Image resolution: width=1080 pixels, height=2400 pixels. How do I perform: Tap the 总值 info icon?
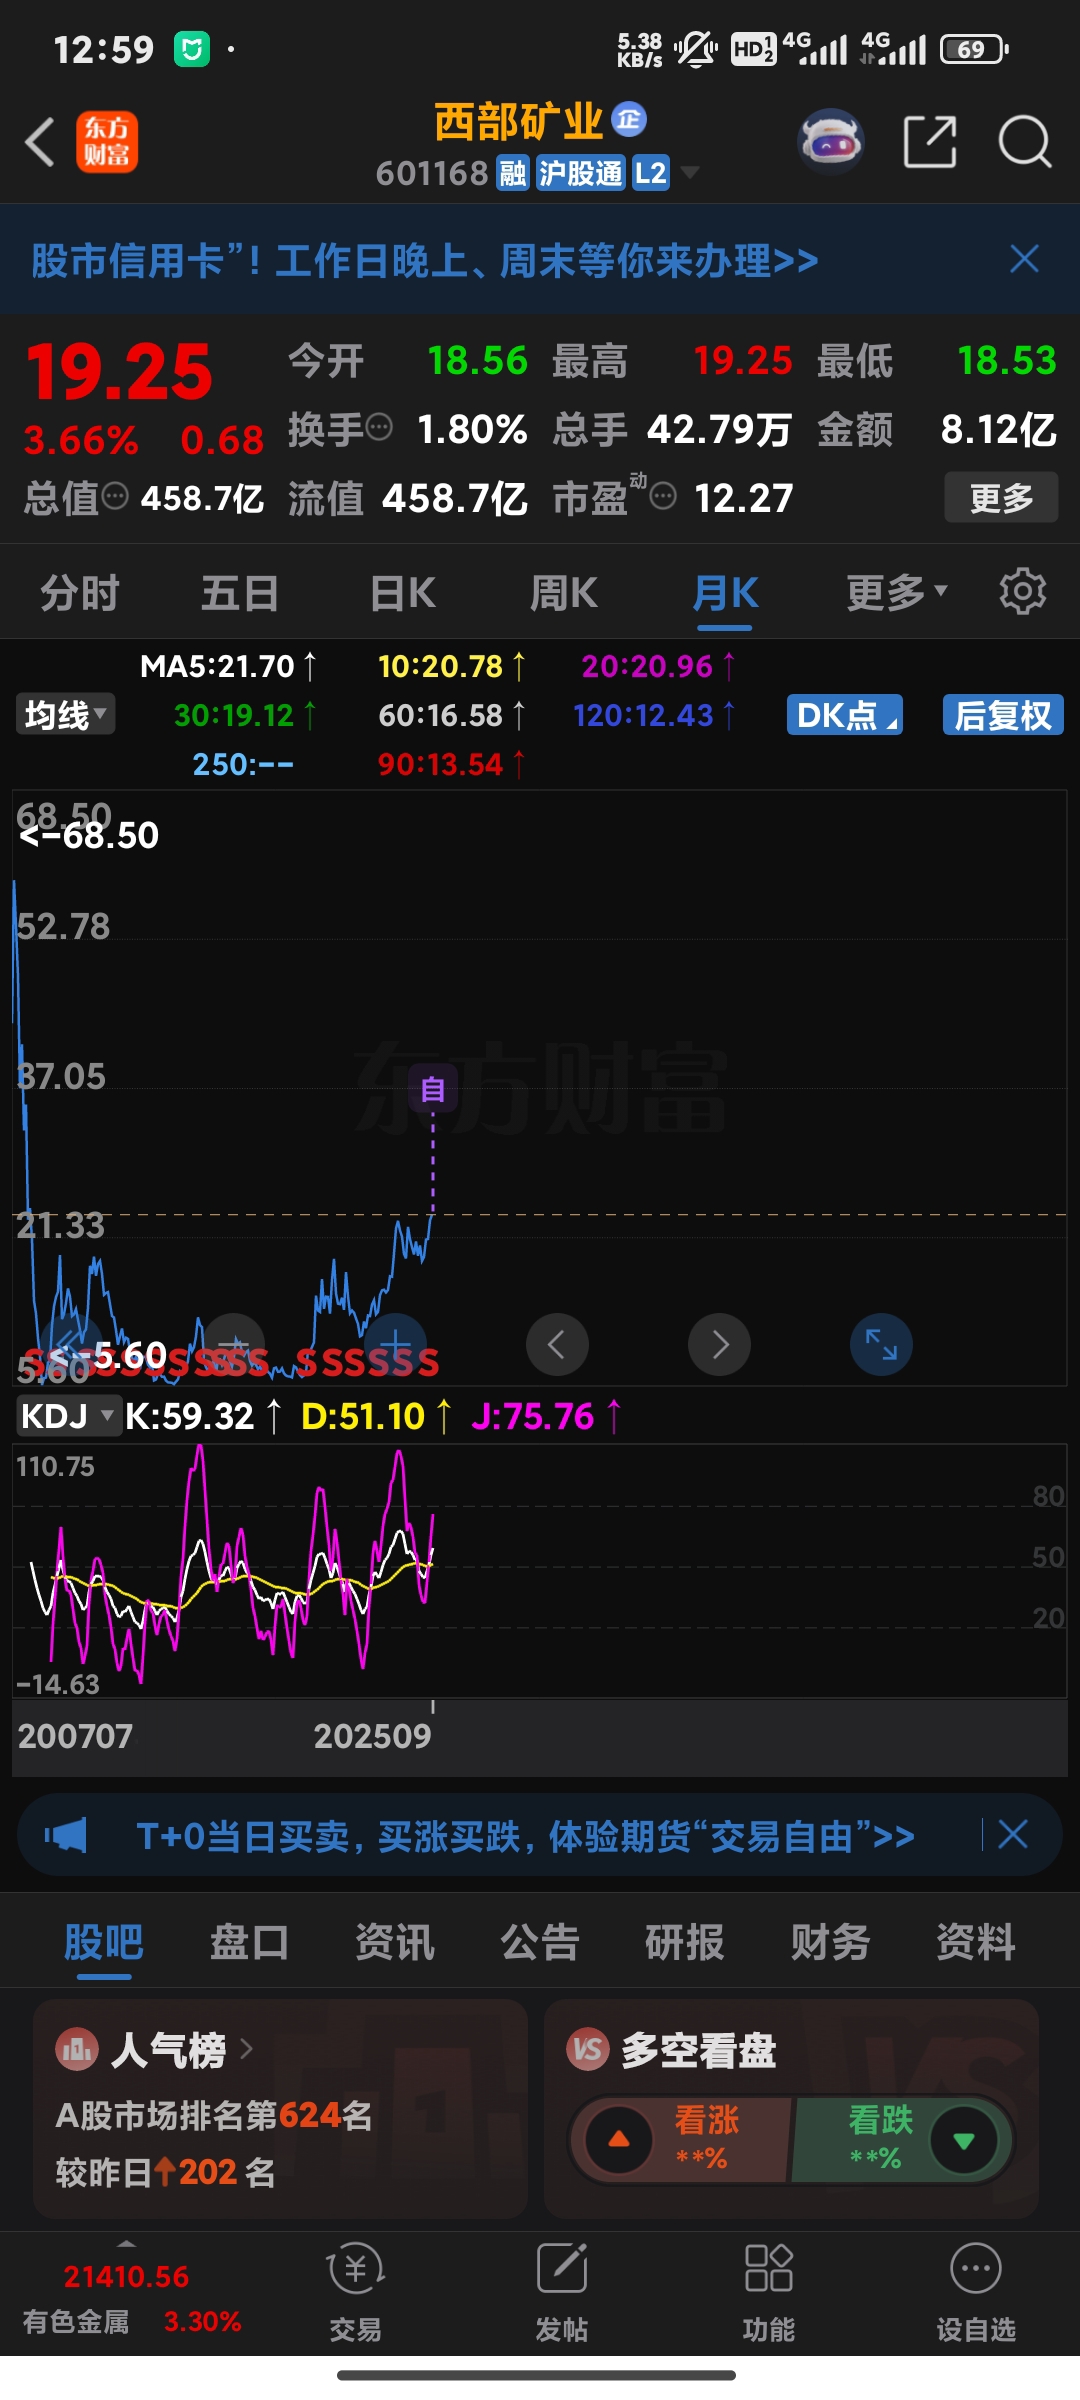(x=115, y=494)
